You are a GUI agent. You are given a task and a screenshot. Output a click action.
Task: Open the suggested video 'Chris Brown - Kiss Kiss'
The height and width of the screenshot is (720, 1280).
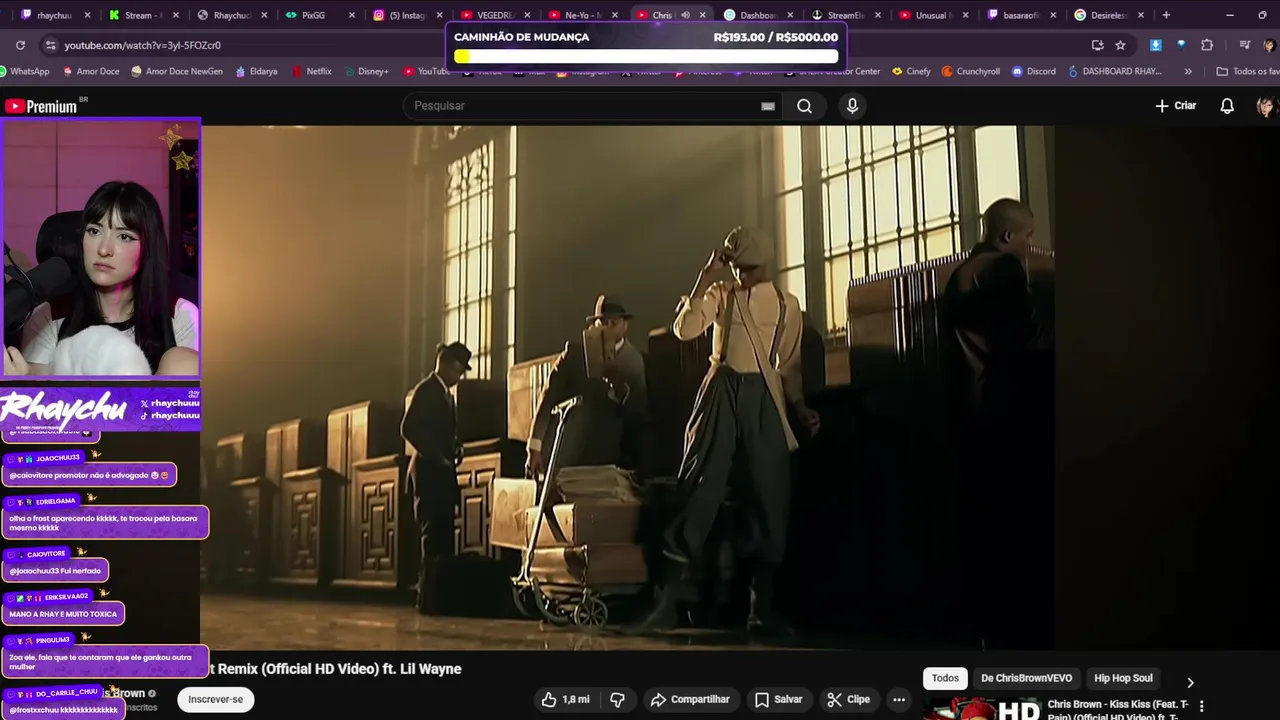[x=1118, y=709]
